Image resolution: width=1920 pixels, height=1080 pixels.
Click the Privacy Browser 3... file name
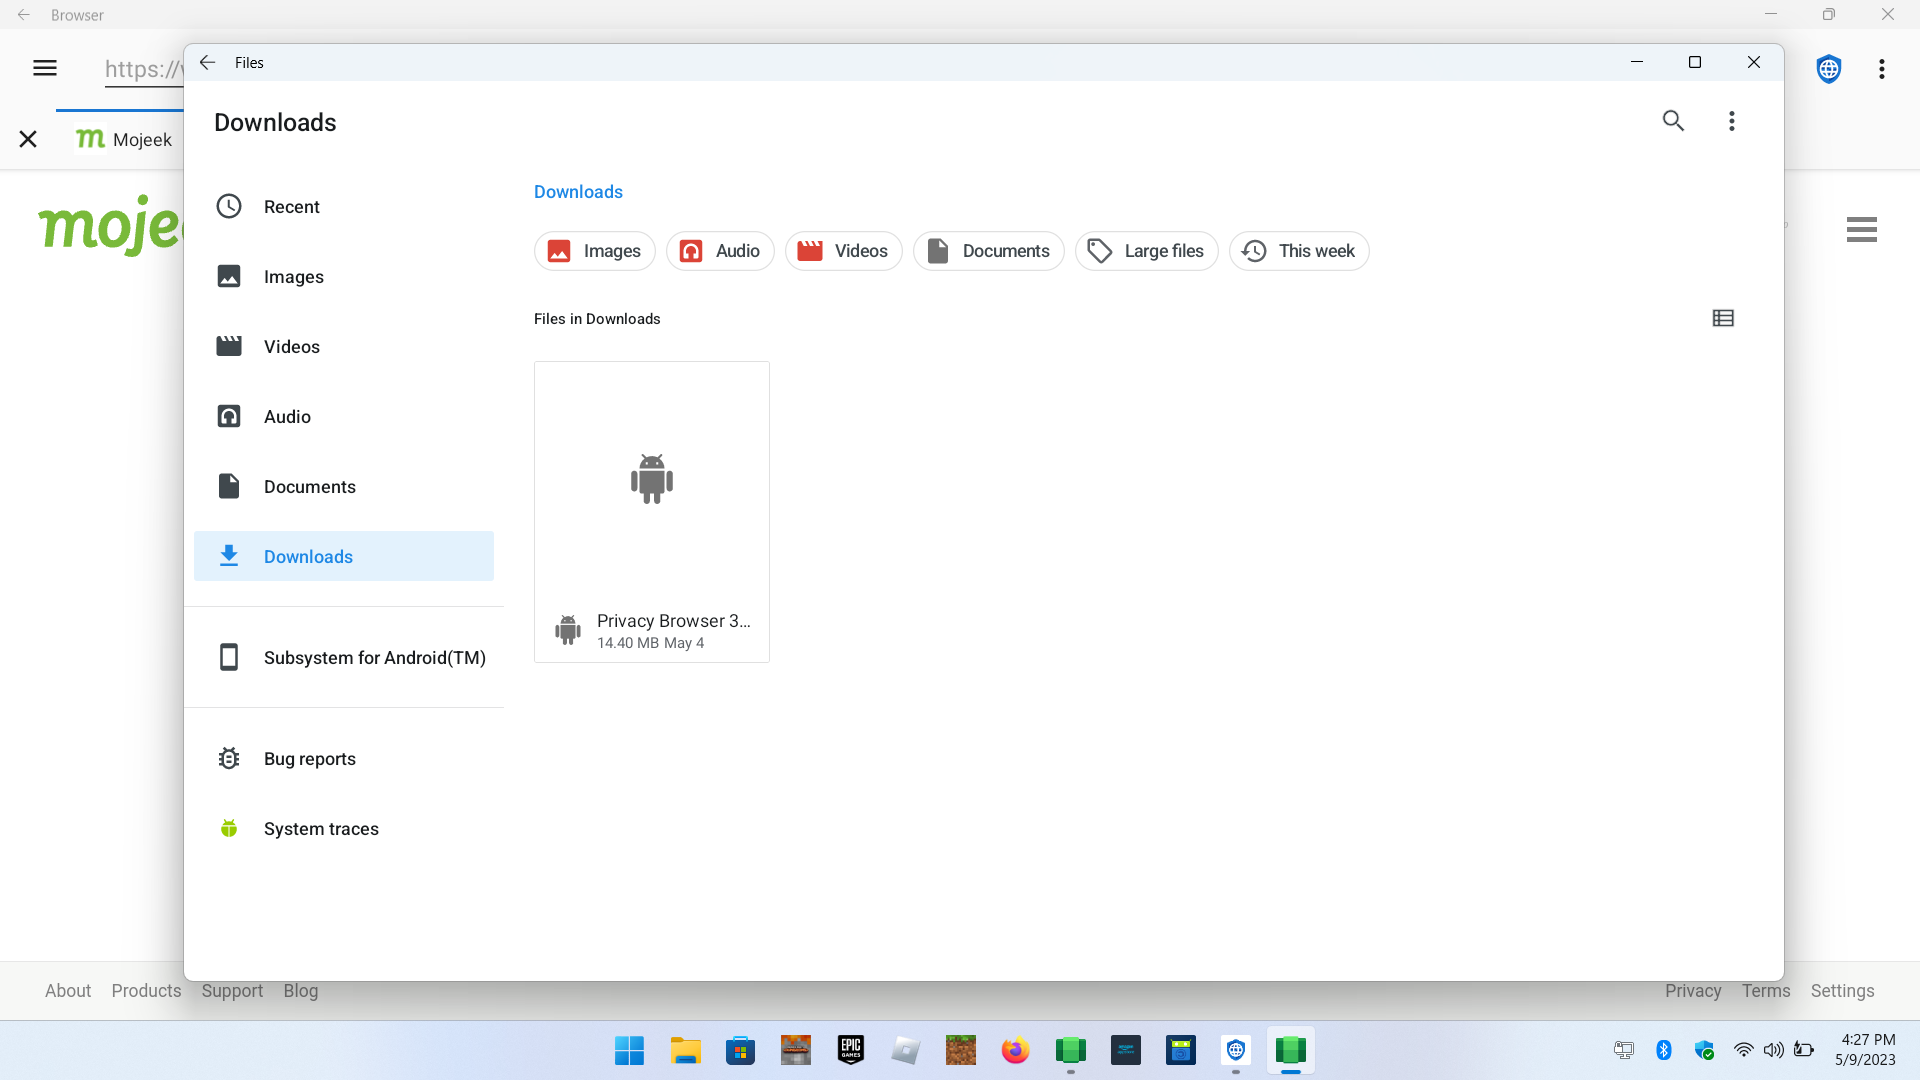pyautogui.click(x=673, y=621)
